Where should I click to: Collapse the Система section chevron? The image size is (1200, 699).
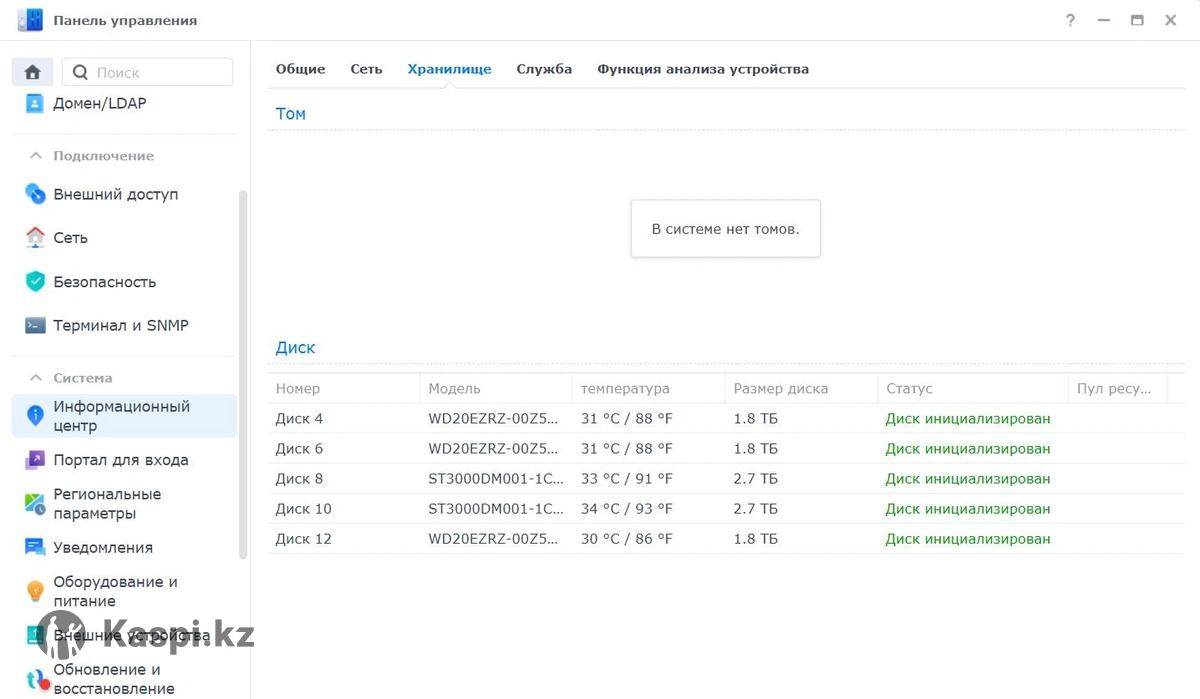[36, 378]
